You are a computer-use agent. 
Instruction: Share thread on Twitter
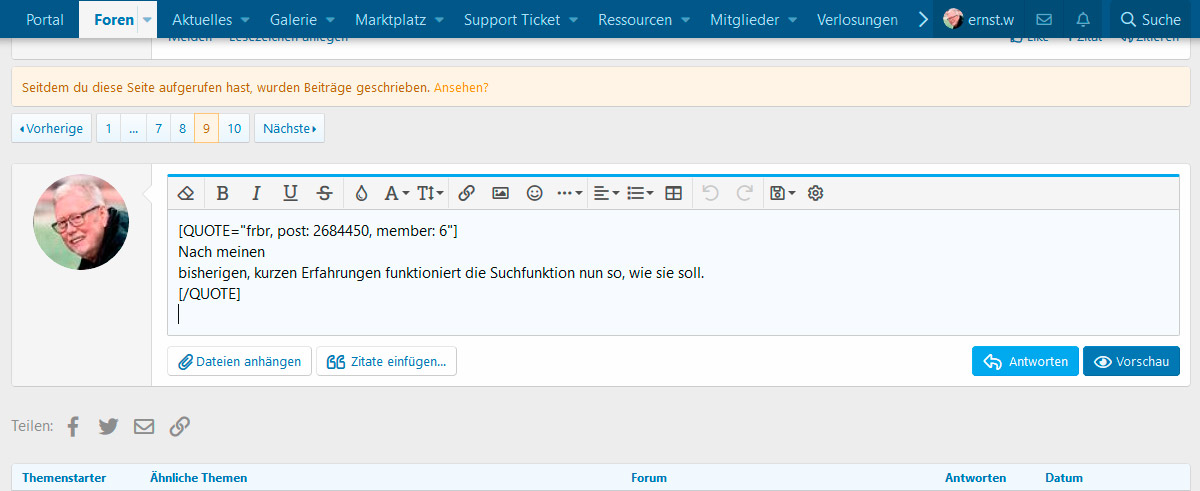109,427
